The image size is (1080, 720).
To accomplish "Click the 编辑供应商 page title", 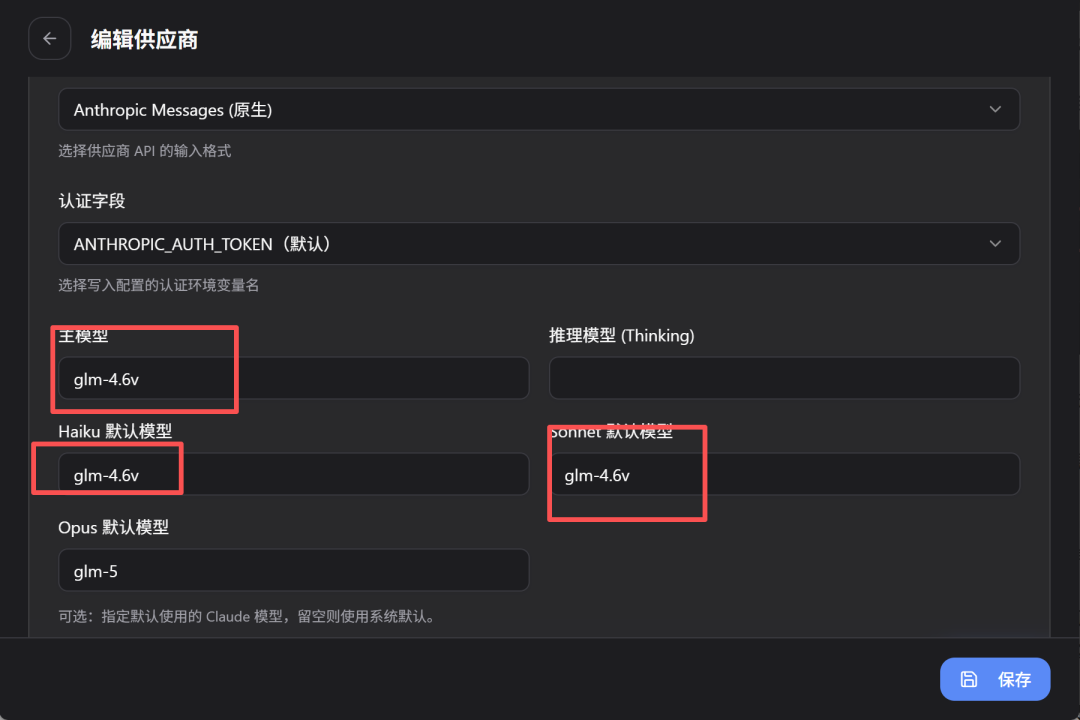I will (144, 39).
